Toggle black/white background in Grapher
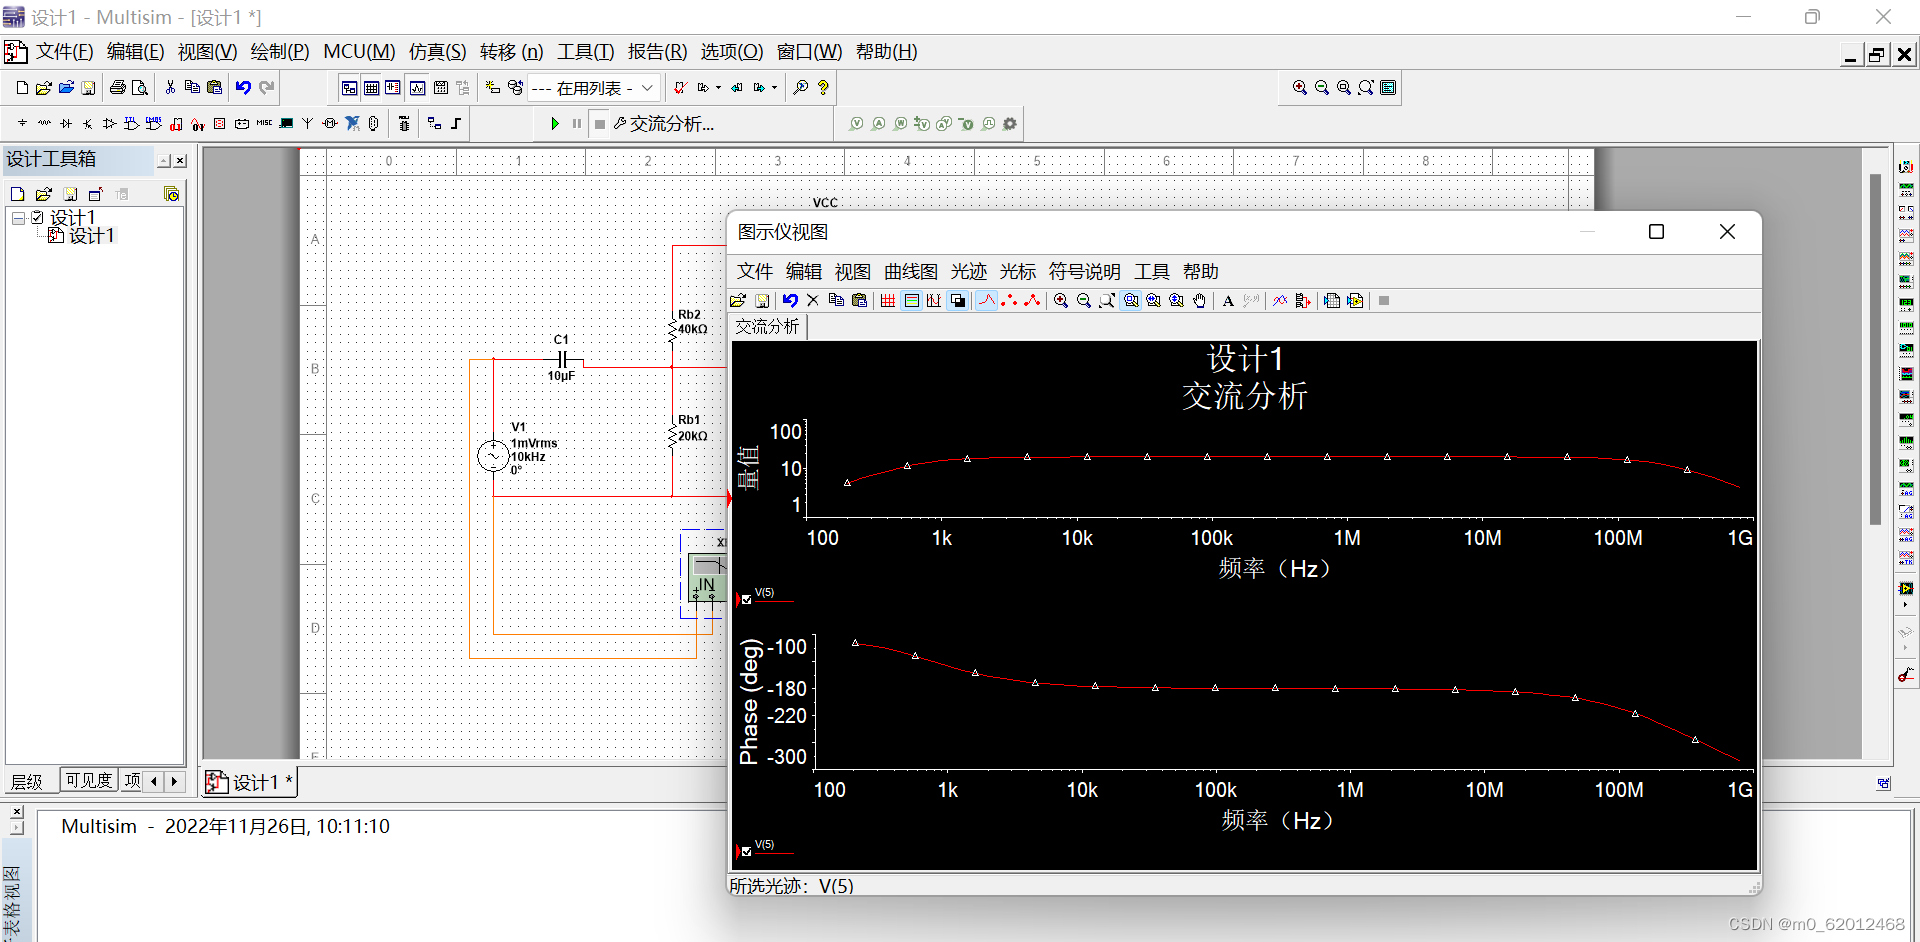Screen dimensions: 1920x942 pyautogui.click(x=957, y=301)
